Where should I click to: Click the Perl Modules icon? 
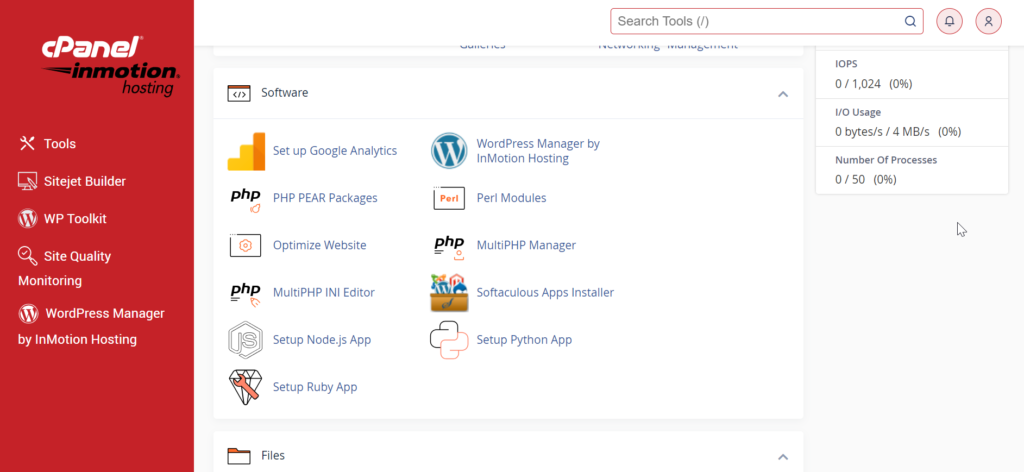click(449, 198)
